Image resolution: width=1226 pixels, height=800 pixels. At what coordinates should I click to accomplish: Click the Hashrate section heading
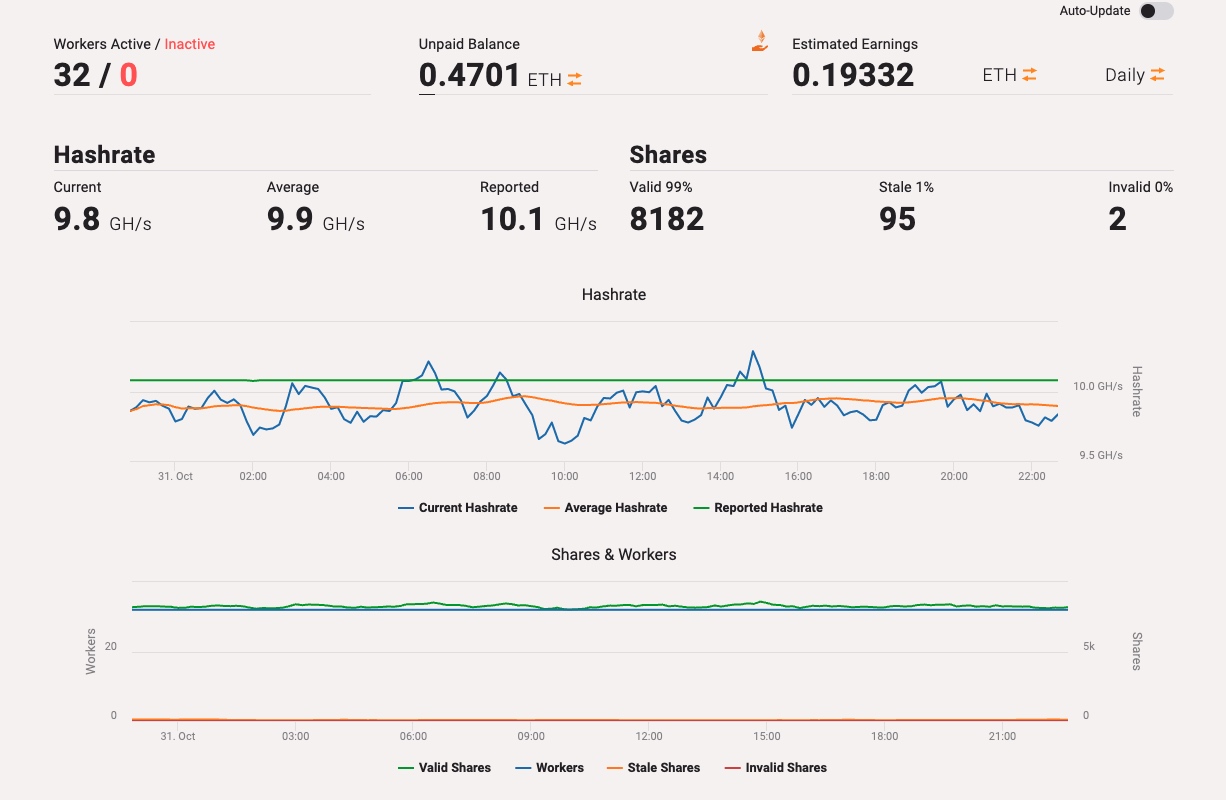coord(104,155)
